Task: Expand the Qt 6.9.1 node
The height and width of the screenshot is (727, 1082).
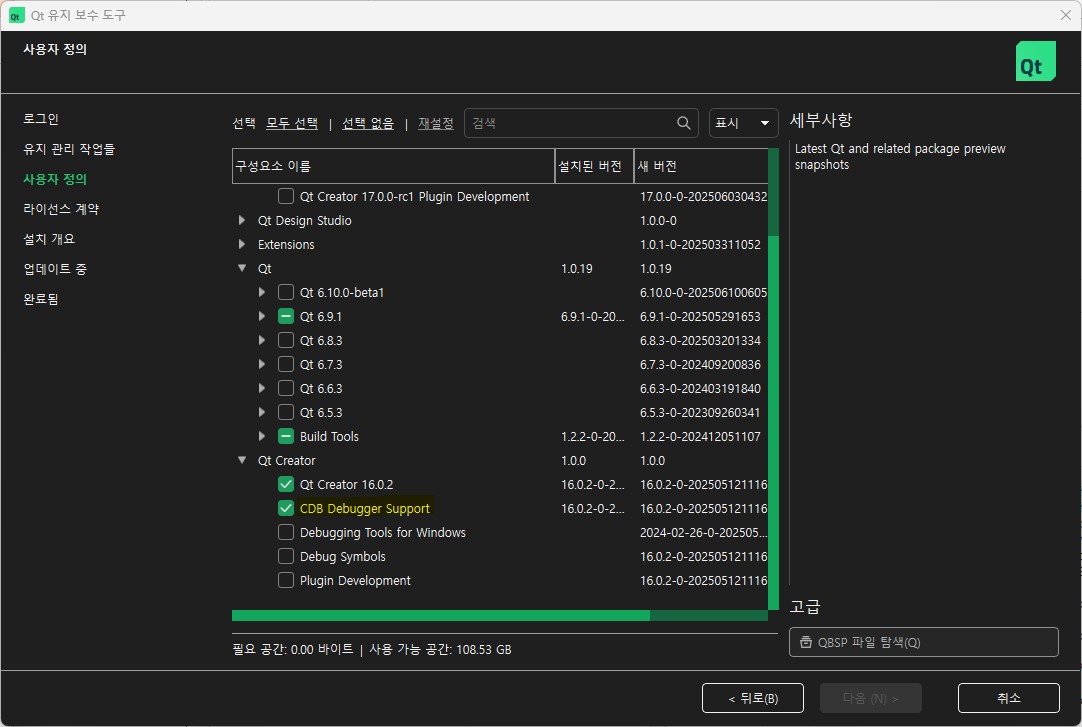Action: coord(262,317)
